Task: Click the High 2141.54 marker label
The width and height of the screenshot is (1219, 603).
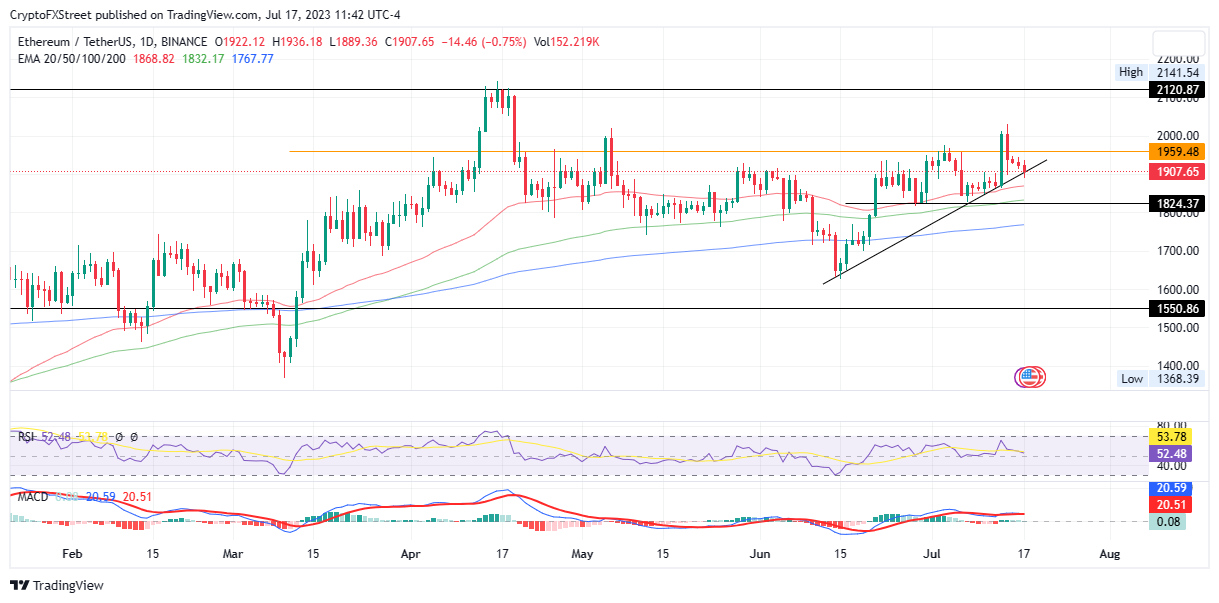Action: click(1159, 72)
